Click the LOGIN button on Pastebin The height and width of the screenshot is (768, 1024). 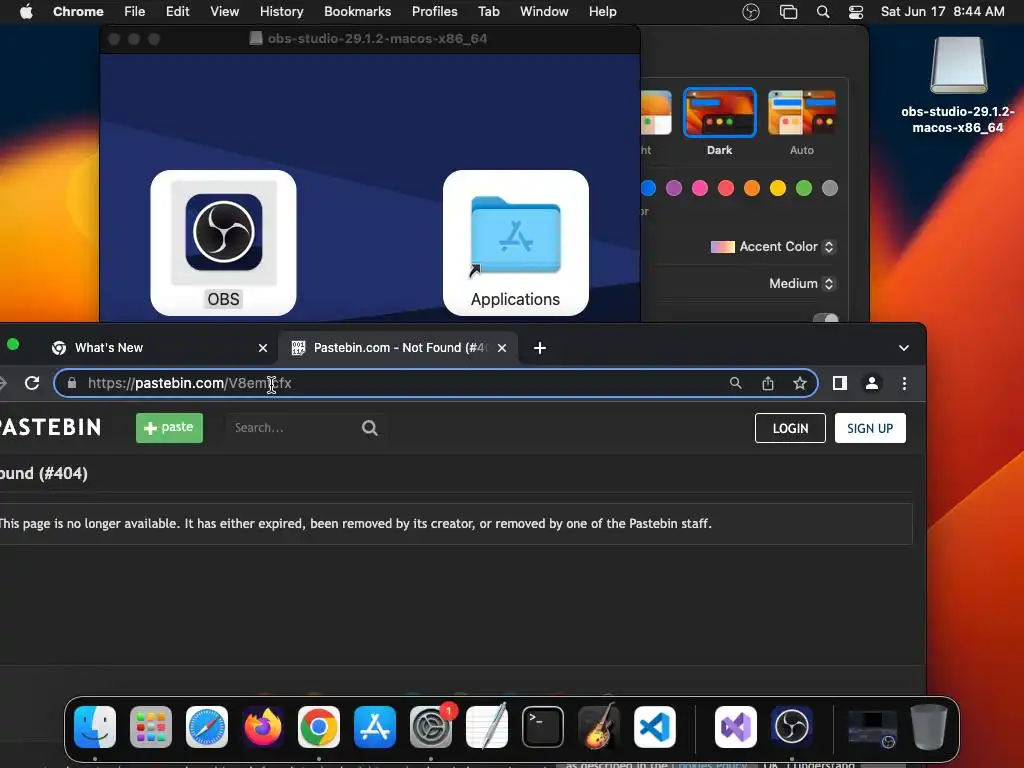[790, 428]
